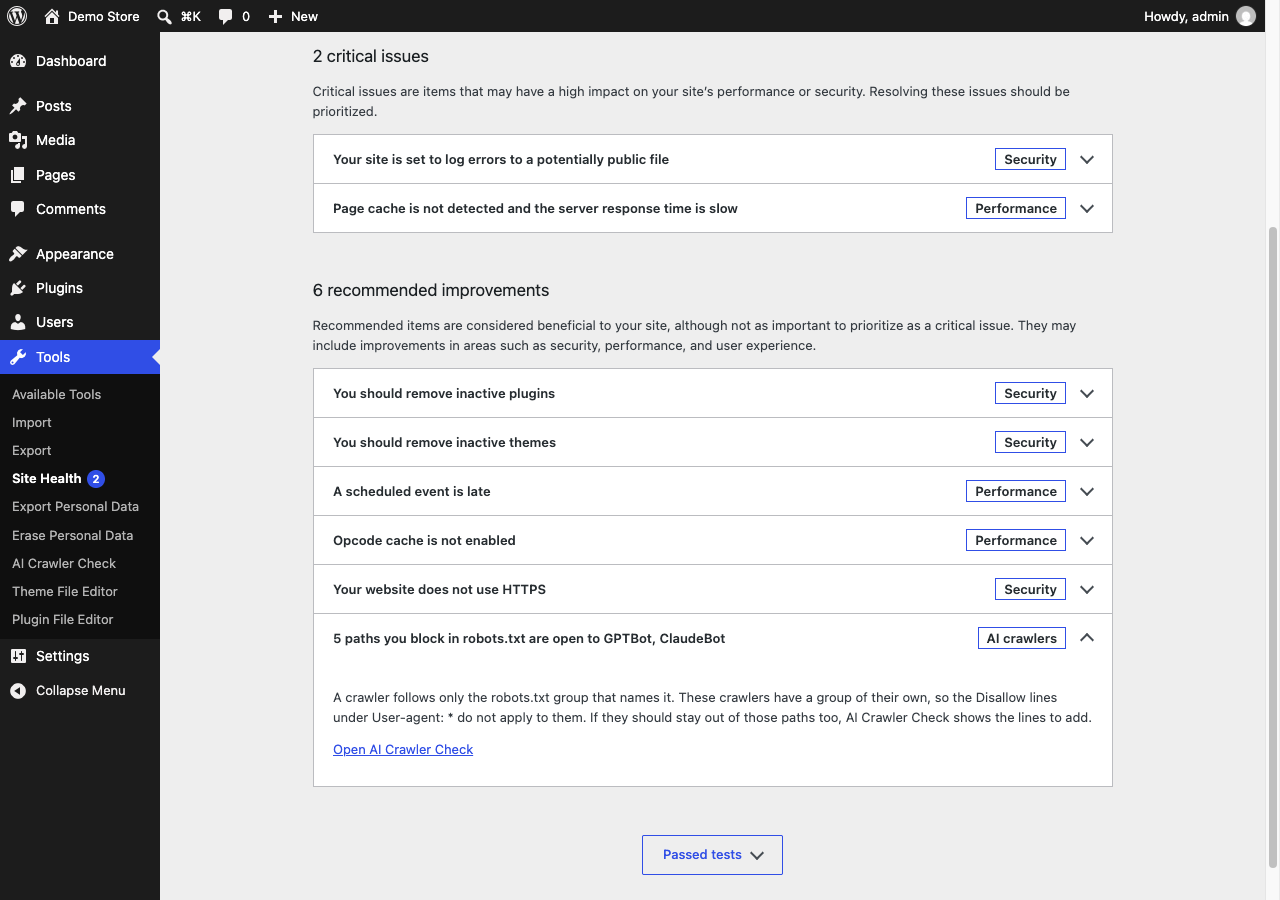
Task: Click the Pages icon in the sidebar
Action: point(18,175)
